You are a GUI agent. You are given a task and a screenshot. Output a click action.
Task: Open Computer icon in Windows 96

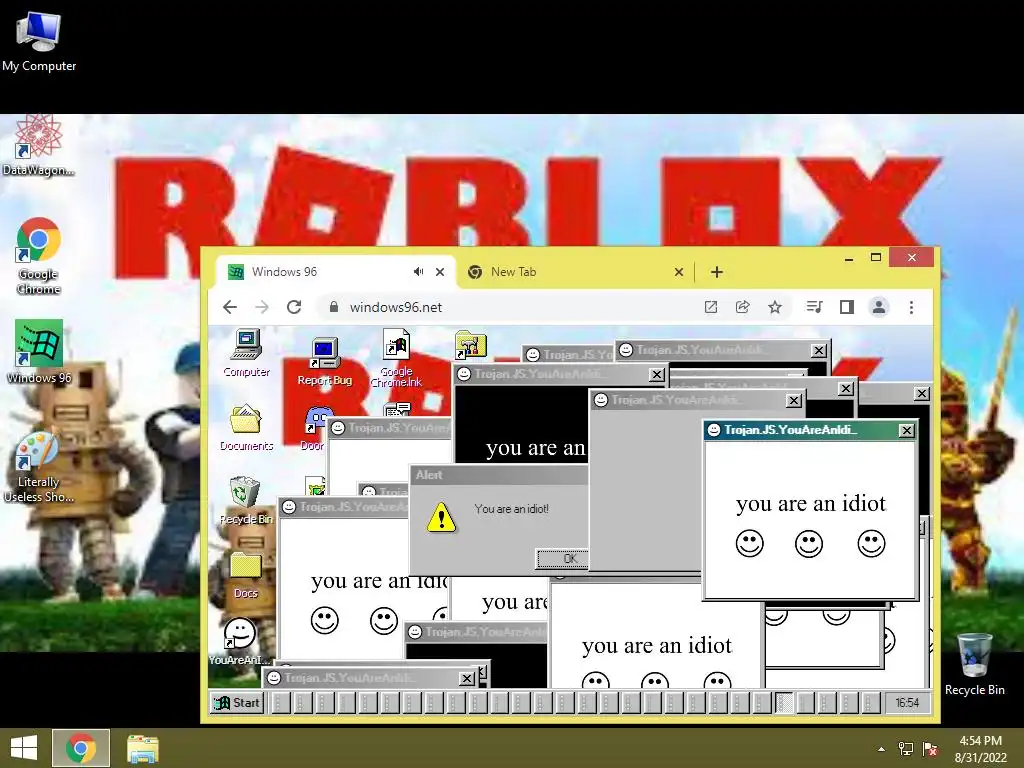pyautogui.click(x=246, y=353)
